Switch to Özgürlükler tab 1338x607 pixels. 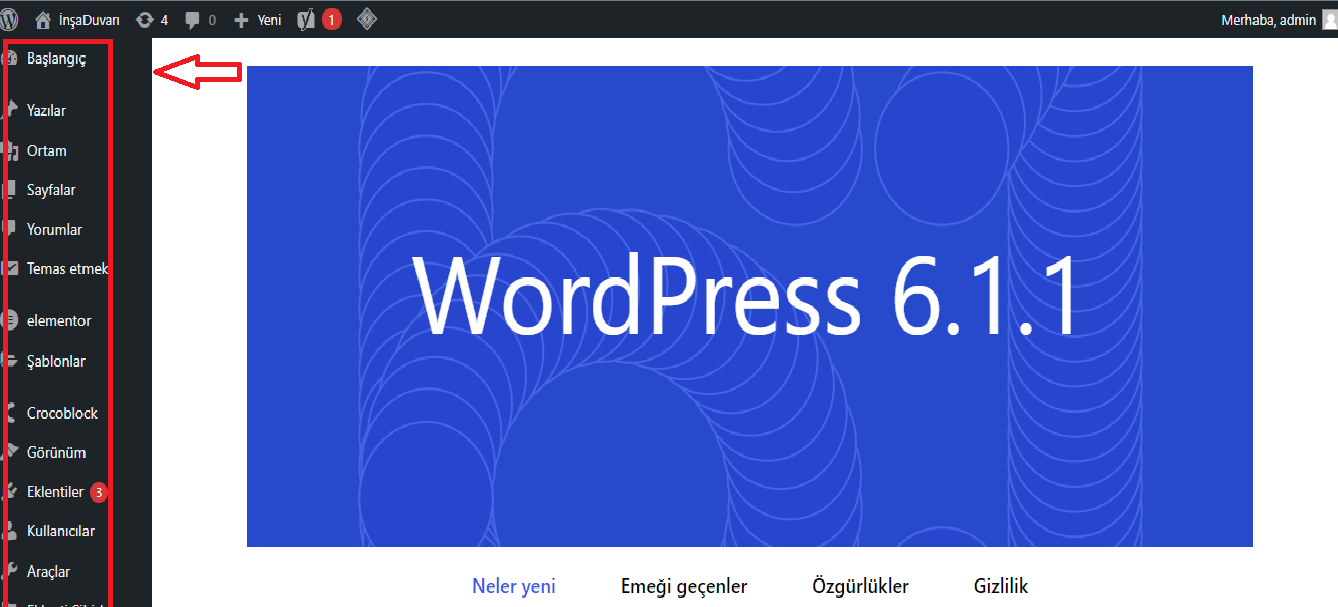point(861,586)
